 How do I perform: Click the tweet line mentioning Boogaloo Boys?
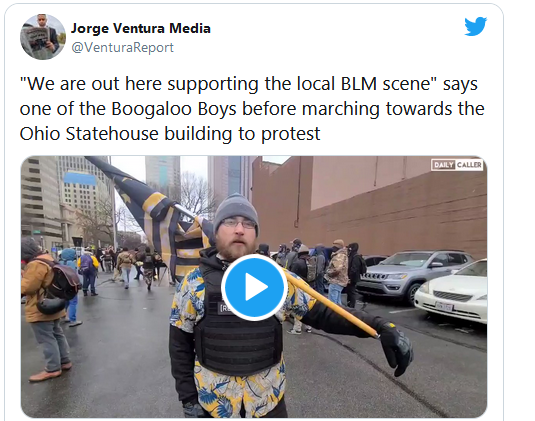[252, 109]
